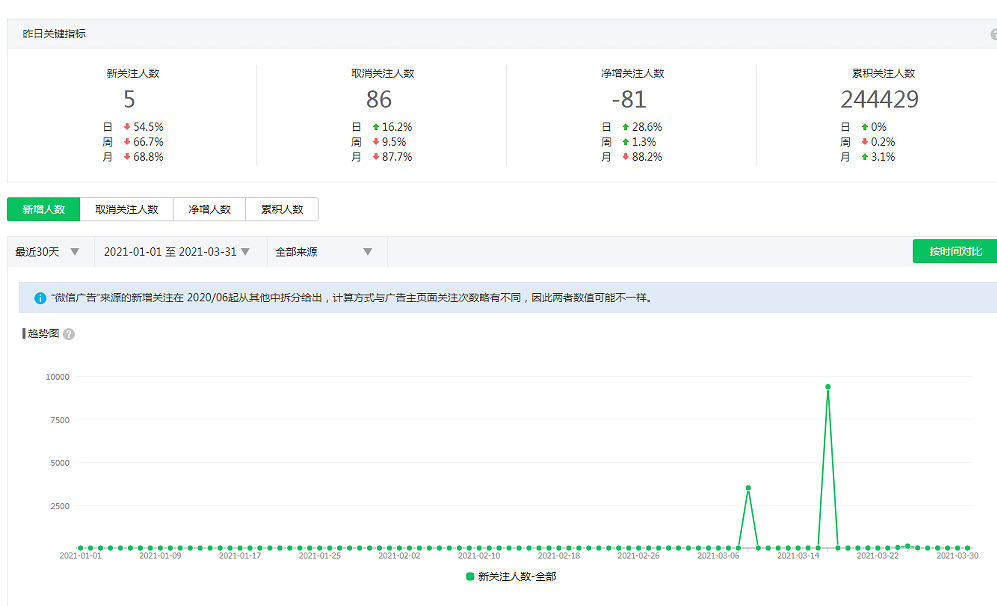The image size is (997, 606).
Task: Click the help icon in 昨日关键指标 header
Action: click(x=993, y=34)
